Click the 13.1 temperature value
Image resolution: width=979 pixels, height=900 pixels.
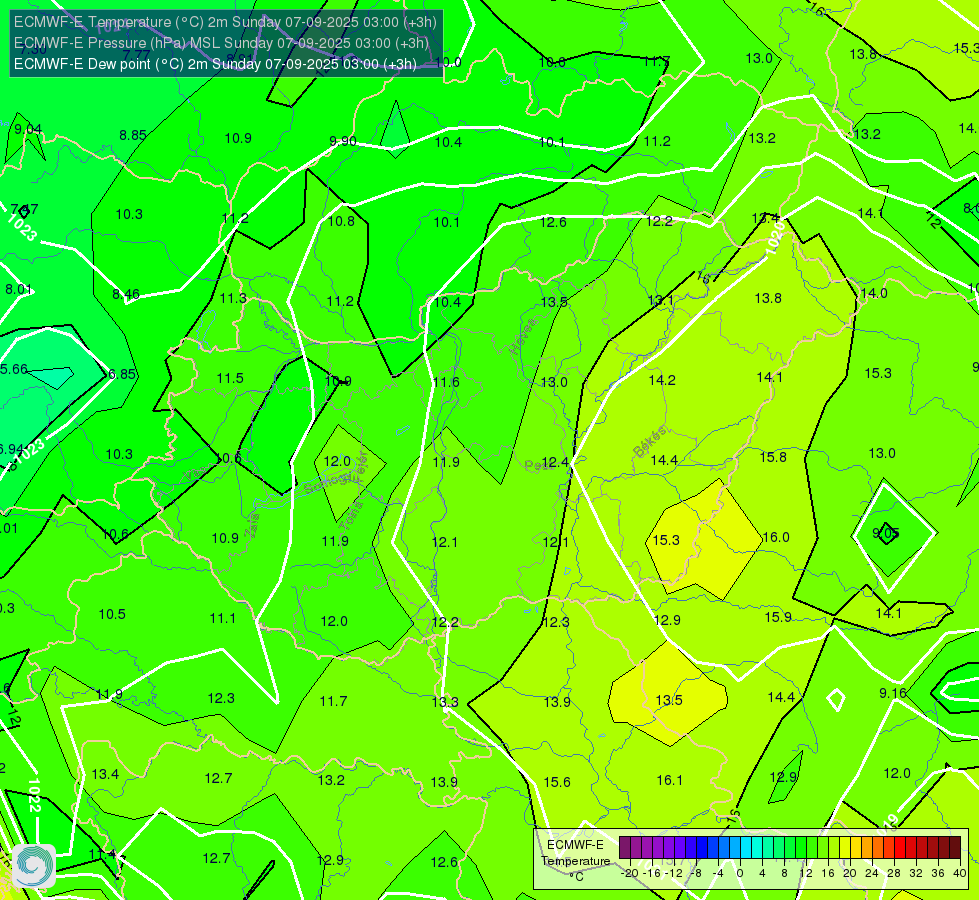pos(661,300)
